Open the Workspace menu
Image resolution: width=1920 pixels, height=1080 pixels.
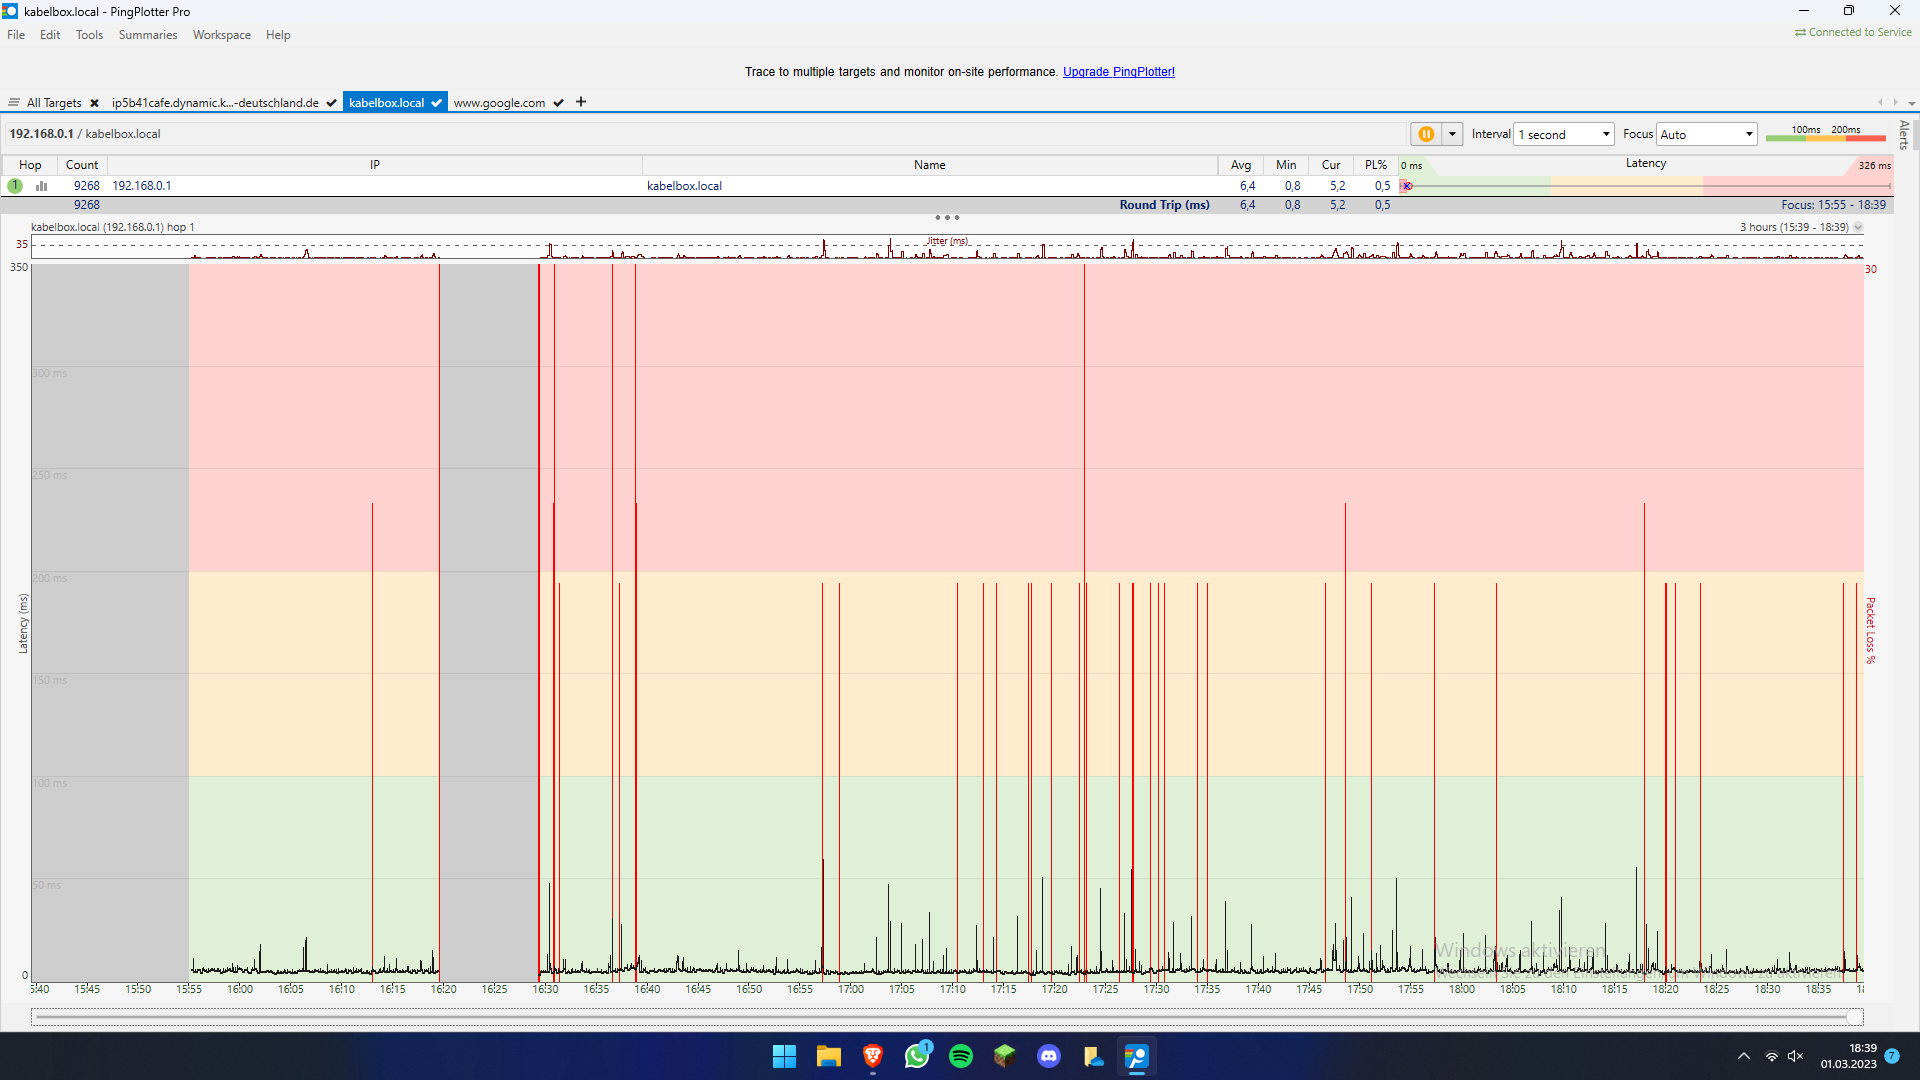(222, 35)
